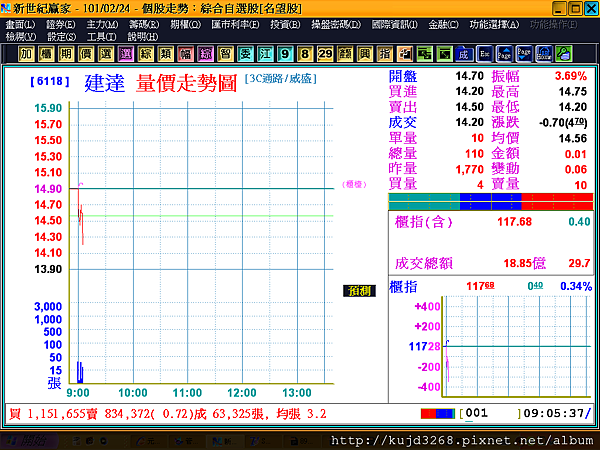600x450 pixels.
Task: Click the 總量 value 110
Action: click(474, 154)
